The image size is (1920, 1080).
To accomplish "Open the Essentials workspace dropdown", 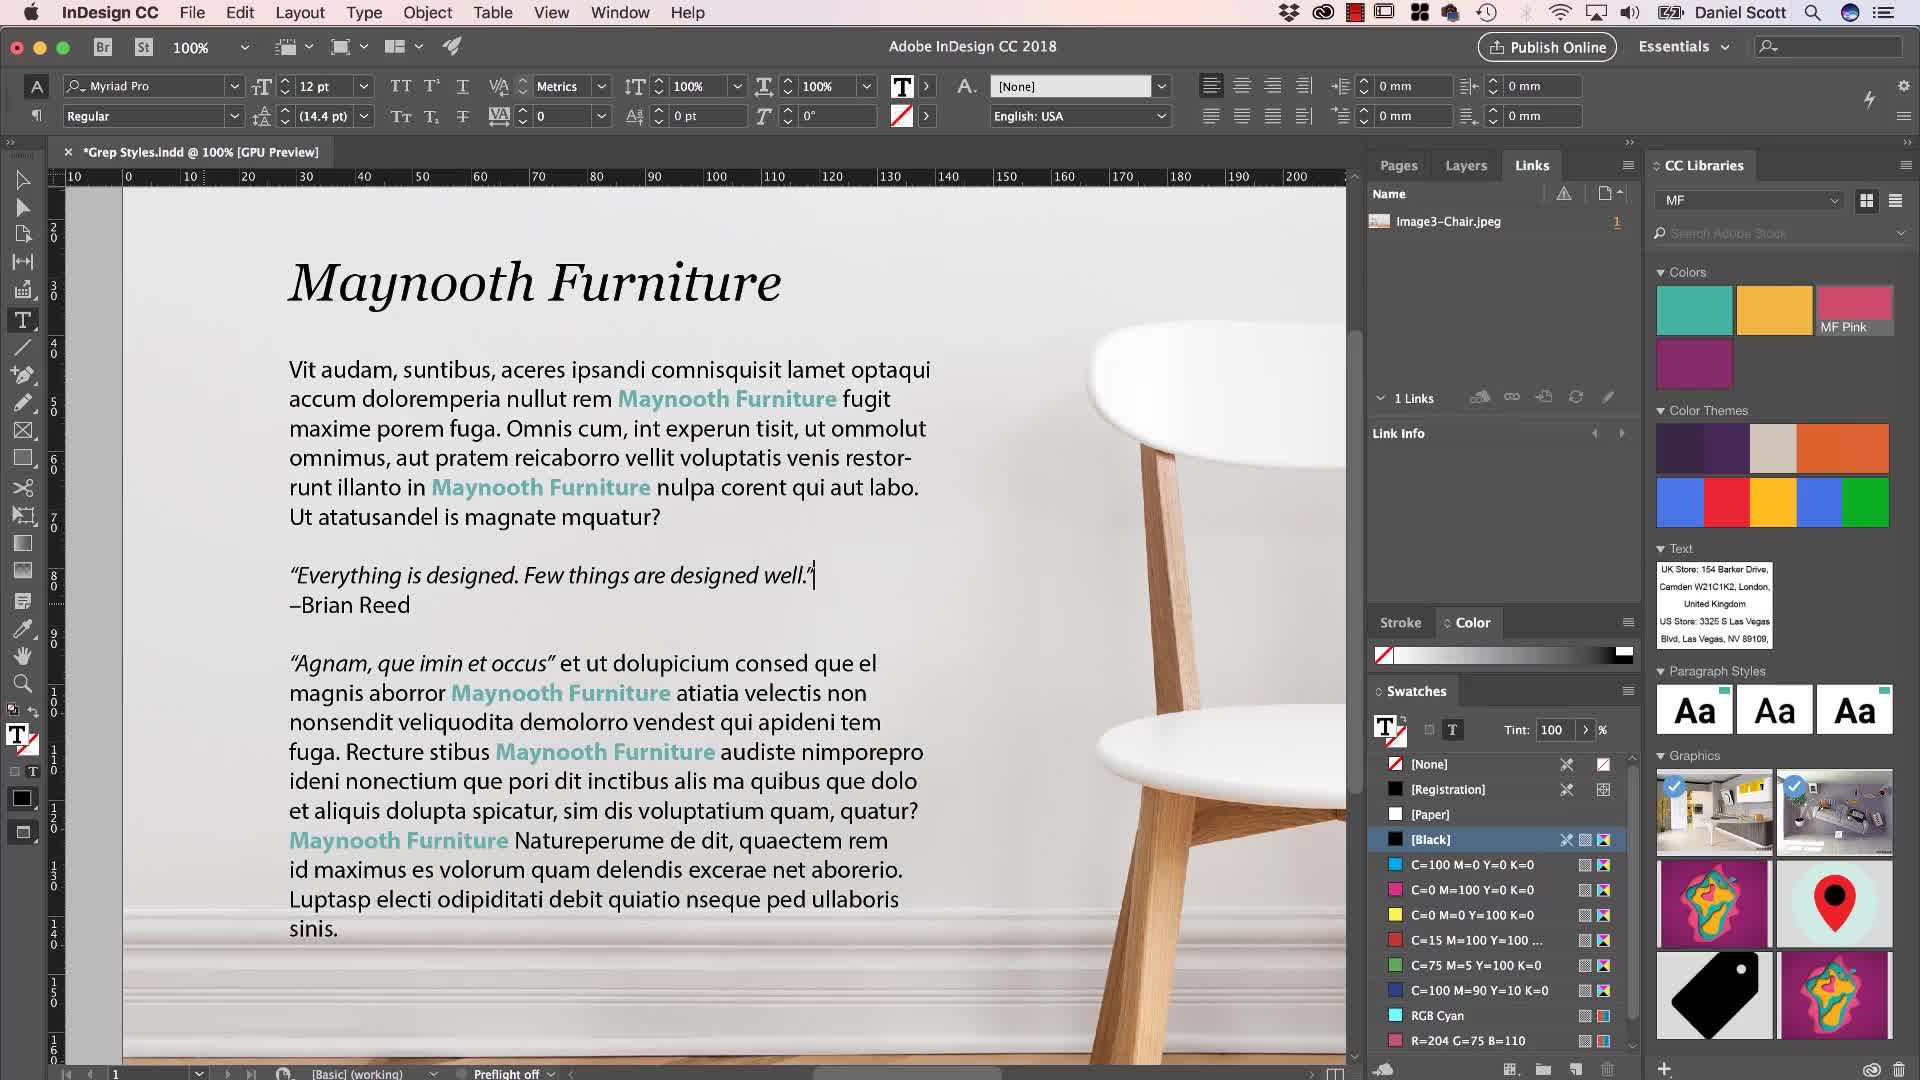I will [x=1683, y=47].
